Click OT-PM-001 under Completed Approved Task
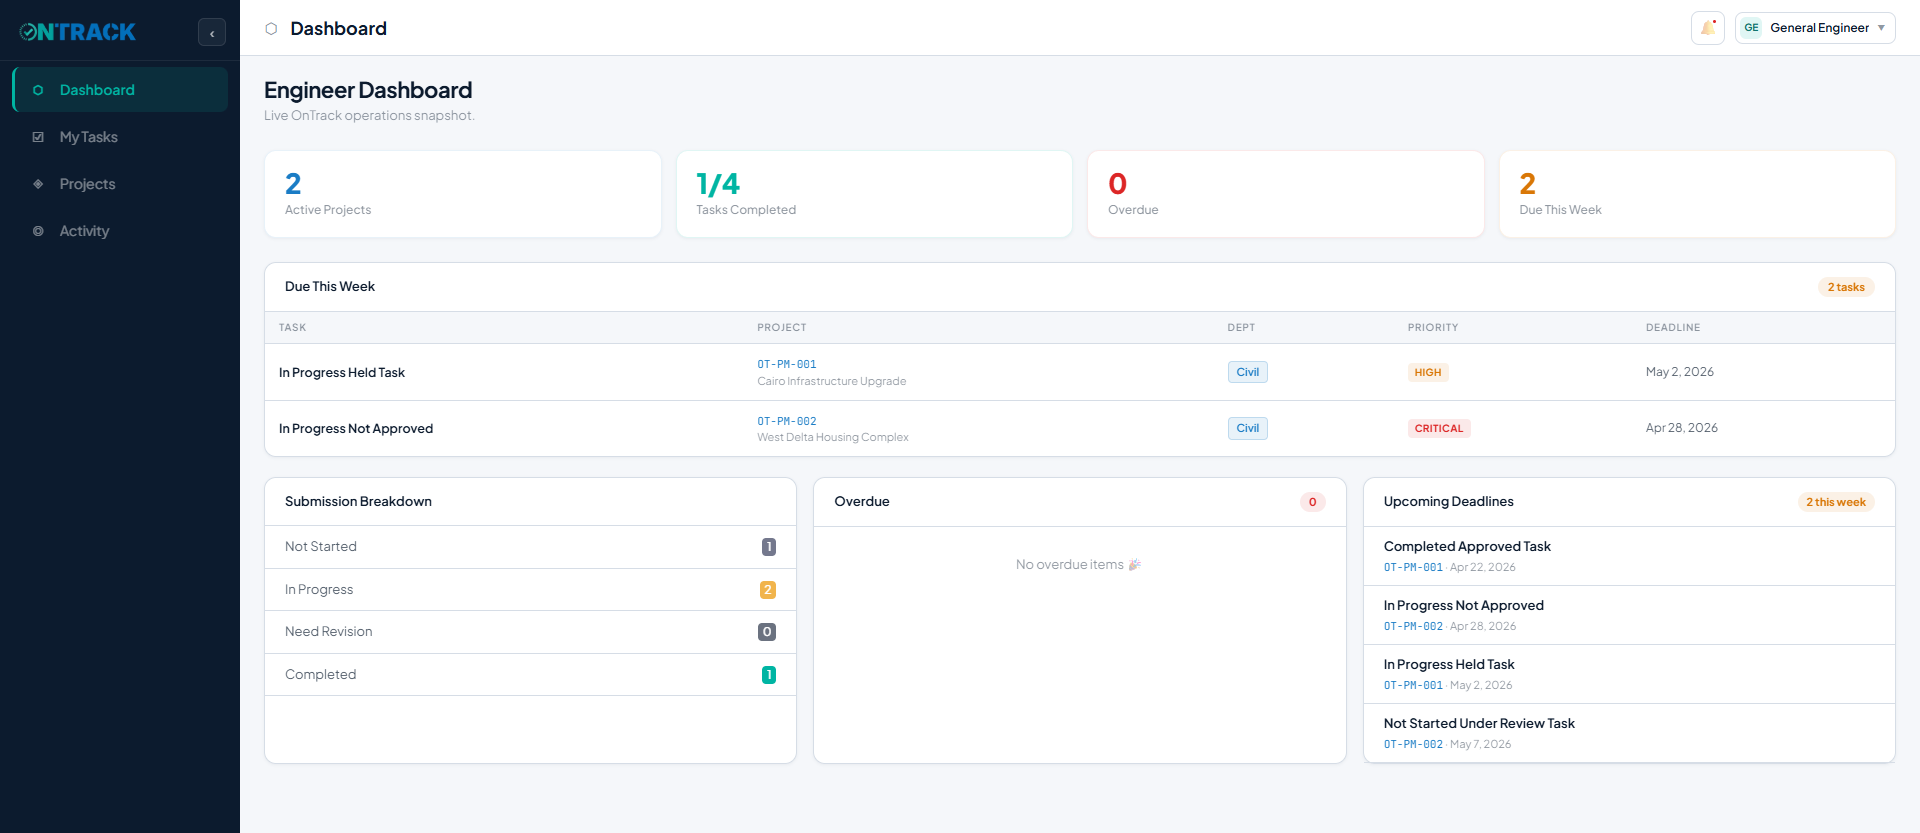 [1413, 568]
